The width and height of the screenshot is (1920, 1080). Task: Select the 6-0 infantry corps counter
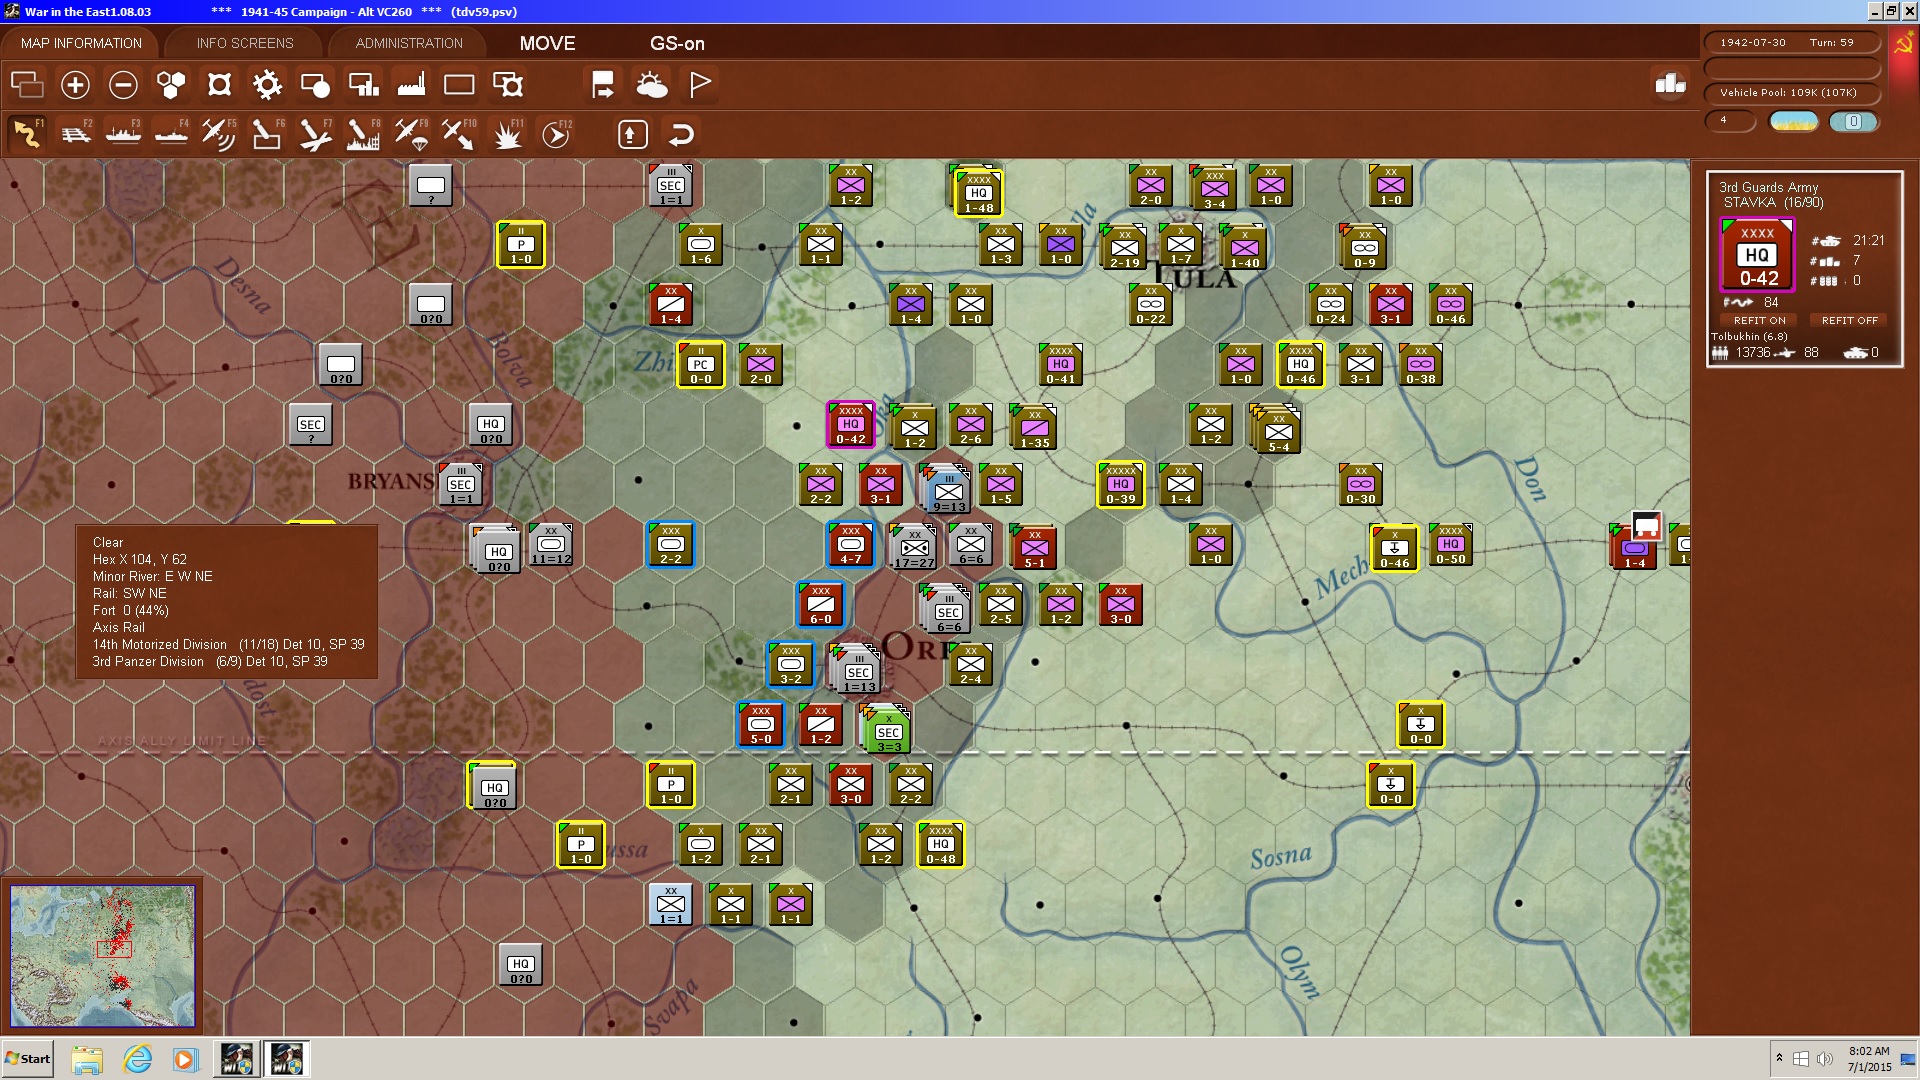click(821, 604)
